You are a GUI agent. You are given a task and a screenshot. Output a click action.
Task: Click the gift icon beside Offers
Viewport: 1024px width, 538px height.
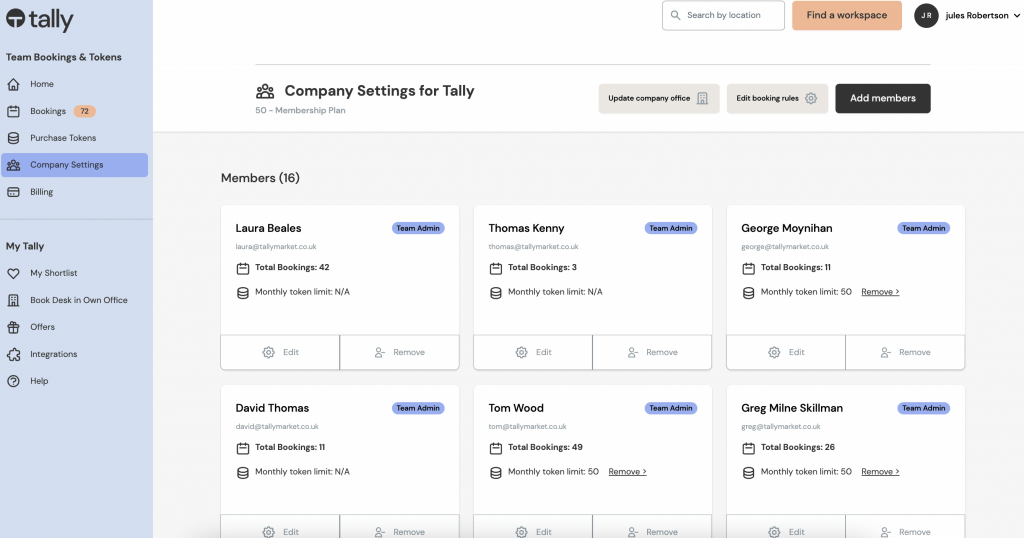13,327
